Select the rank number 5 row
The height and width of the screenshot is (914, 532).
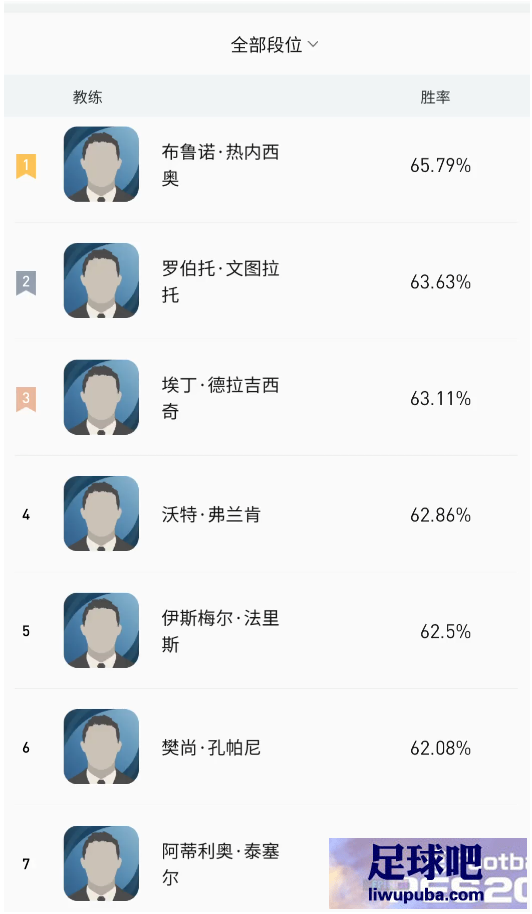pyautogui.click(x=266, y=631)
